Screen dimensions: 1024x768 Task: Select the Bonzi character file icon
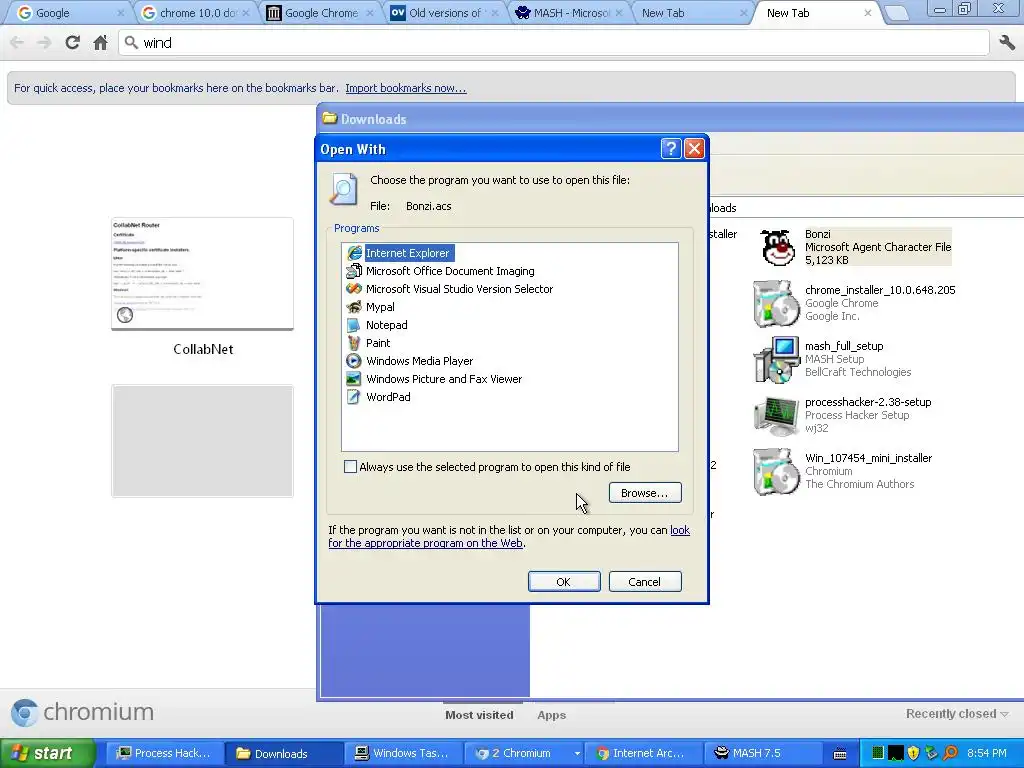coord(777,247)
